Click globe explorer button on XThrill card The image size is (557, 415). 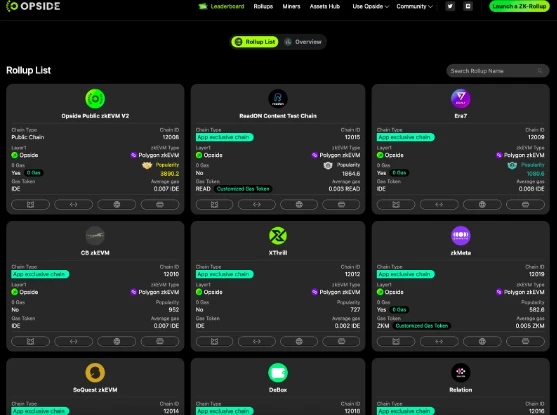[x=299, y=341]
